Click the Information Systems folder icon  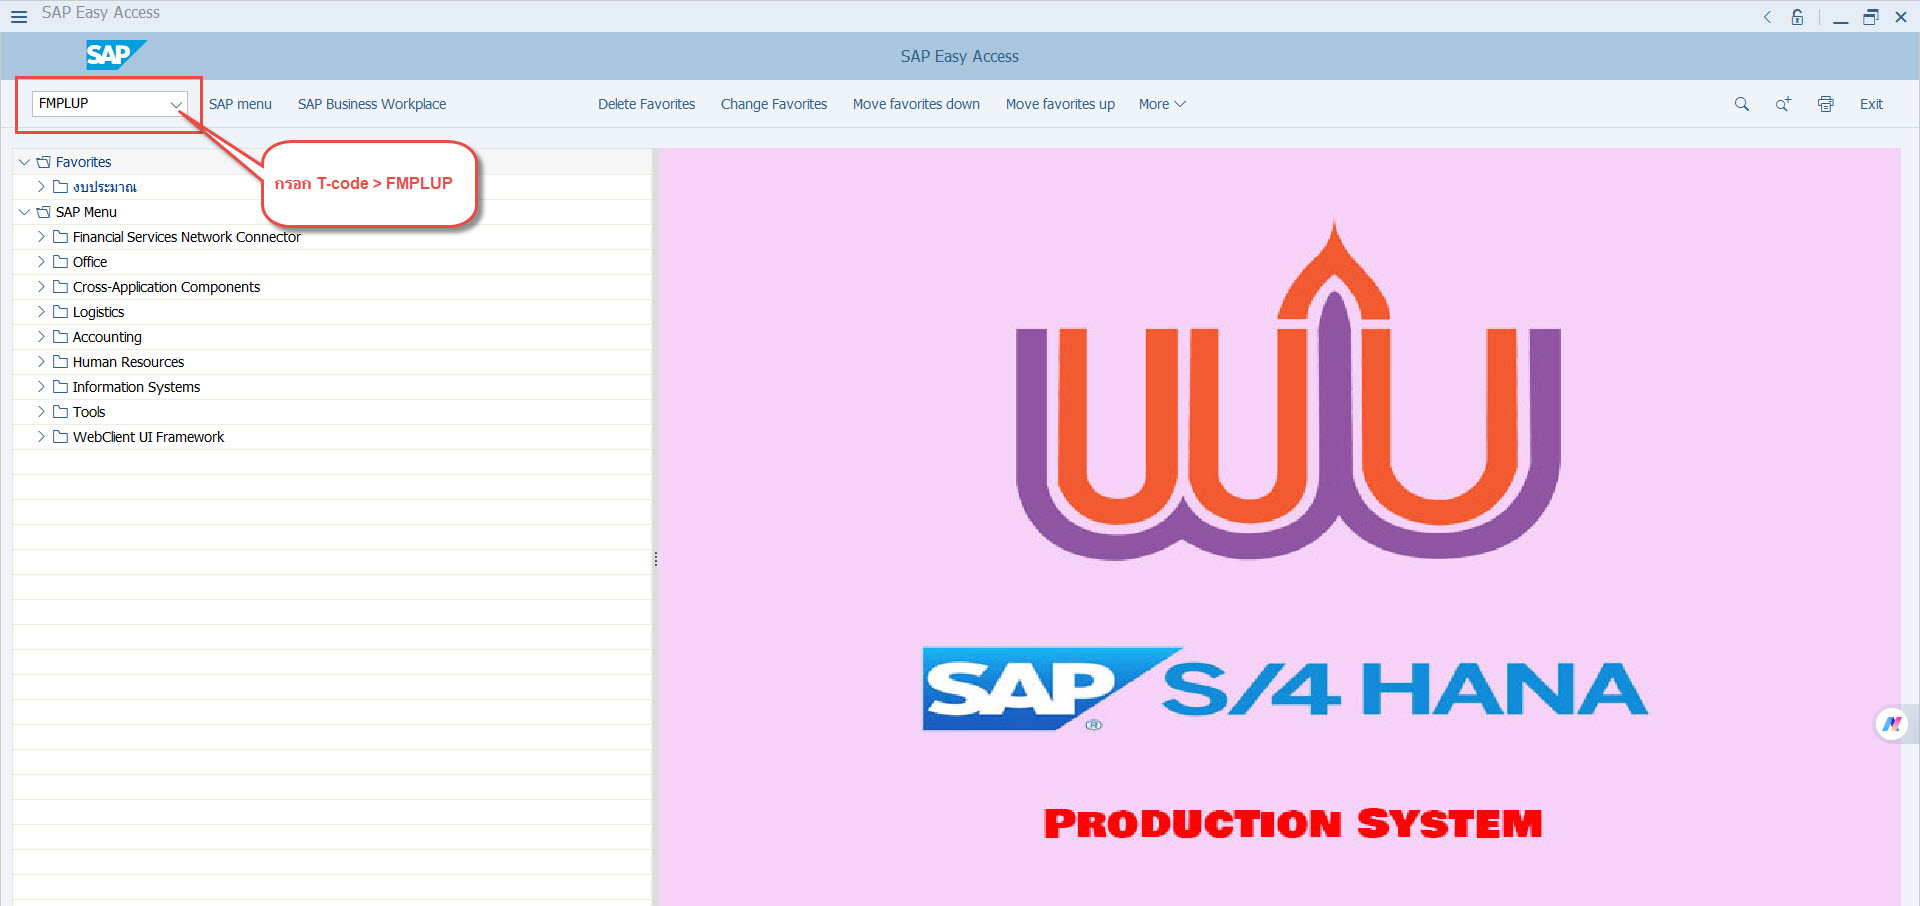[x=60, y=387]
